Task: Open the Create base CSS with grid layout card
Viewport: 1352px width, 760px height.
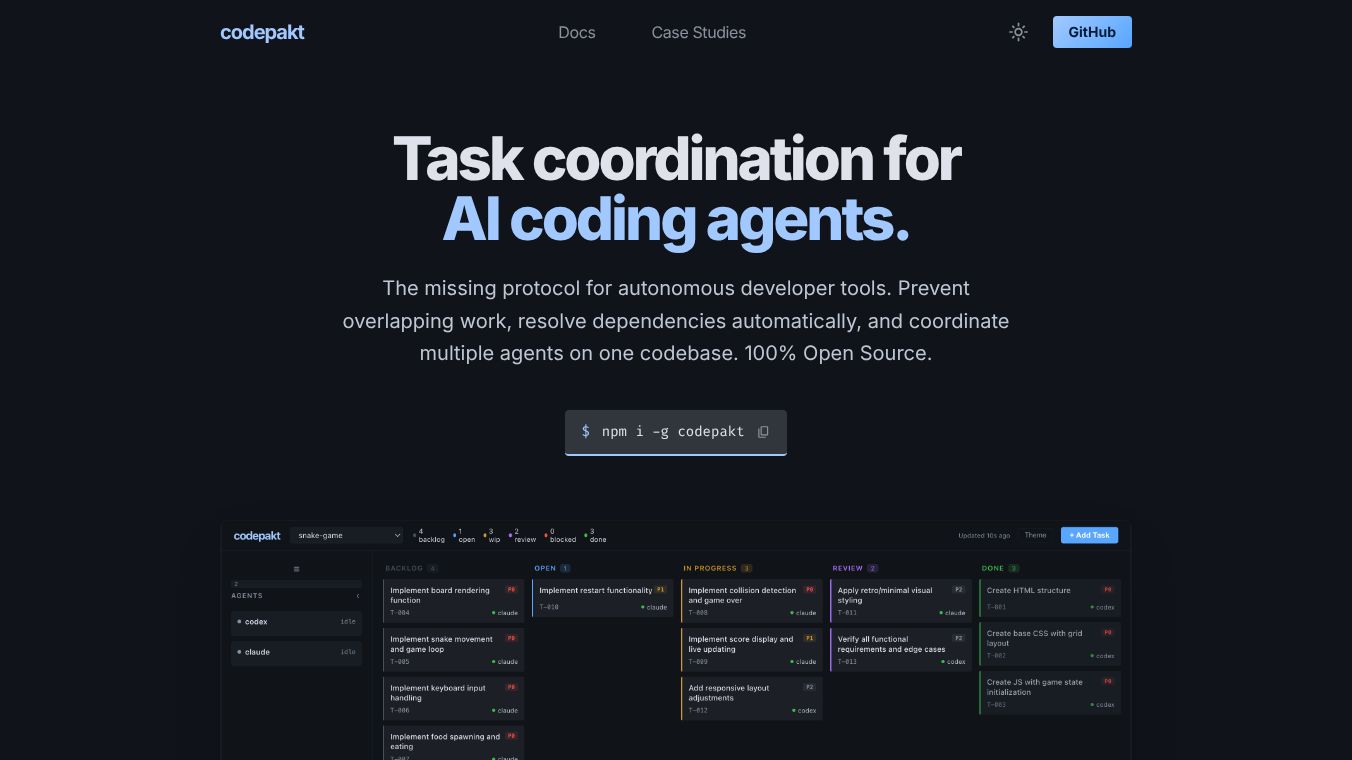Action: click(x=1050, y=644)
